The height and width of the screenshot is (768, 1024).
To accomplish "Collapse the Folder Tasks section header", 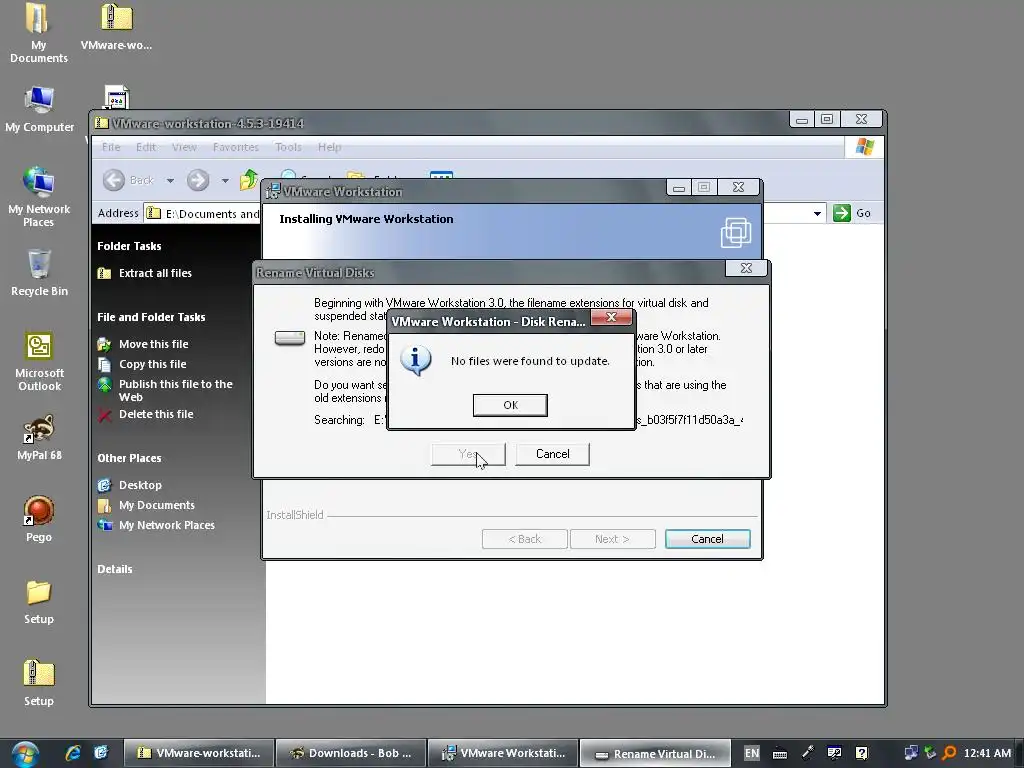I will [x=129, y=246].
